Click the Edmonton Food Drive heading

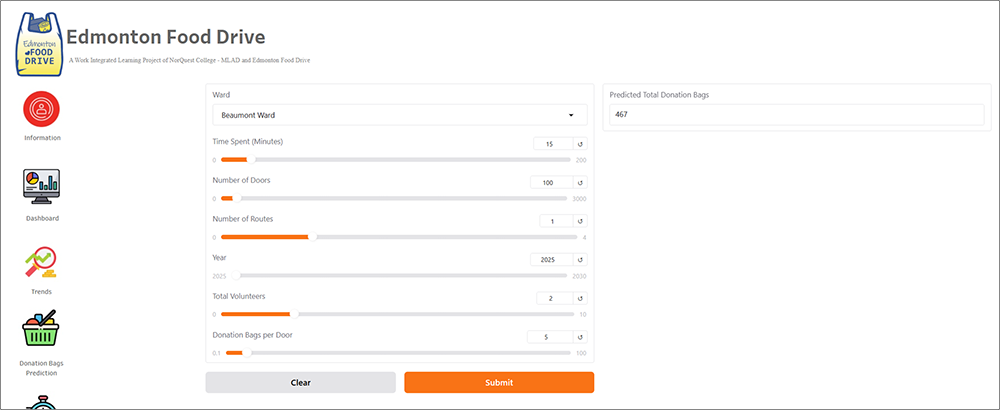[166, 38]
